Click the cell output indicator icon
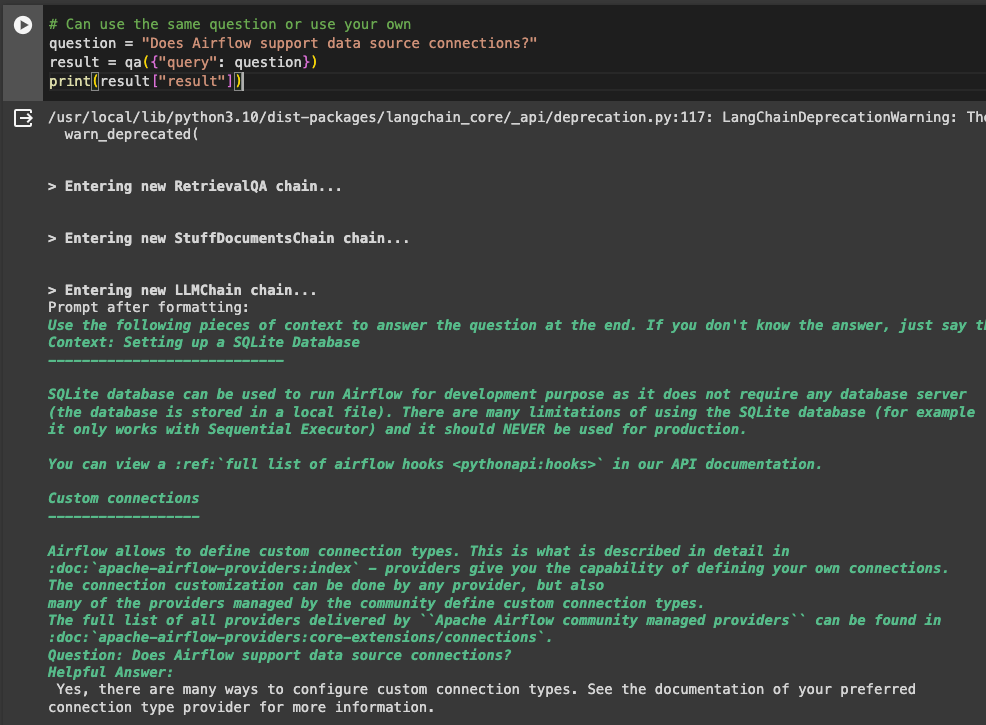The image size is (986, 725). tap(22, 117)
